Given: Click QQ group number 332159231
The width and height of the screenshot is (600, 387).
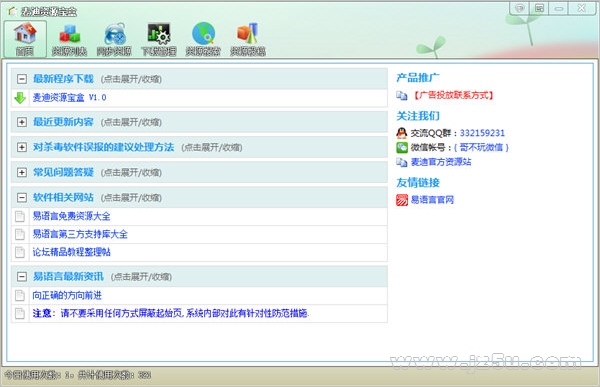Looking at the screenshot, I should tap(482, 133).
